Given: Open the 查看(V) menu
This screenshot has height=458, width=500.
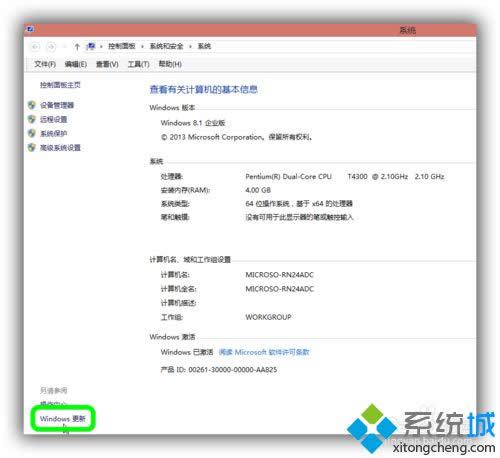Looking at the screenshot, I should (107, 64).
